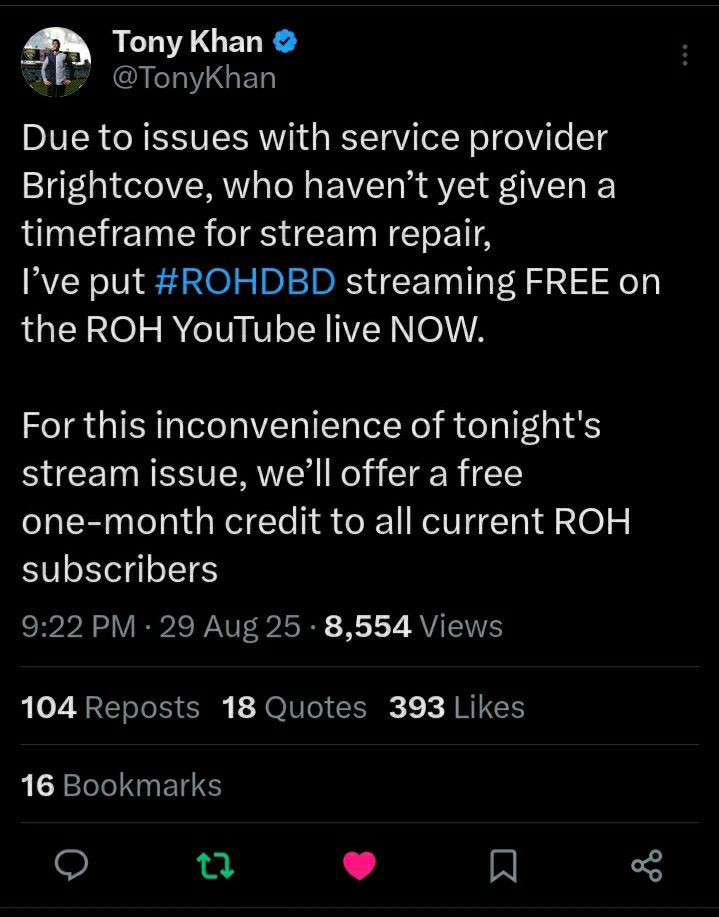Open the 8,554 Views analytics
This screenshot has height=917, width=719.
[413, 626]
